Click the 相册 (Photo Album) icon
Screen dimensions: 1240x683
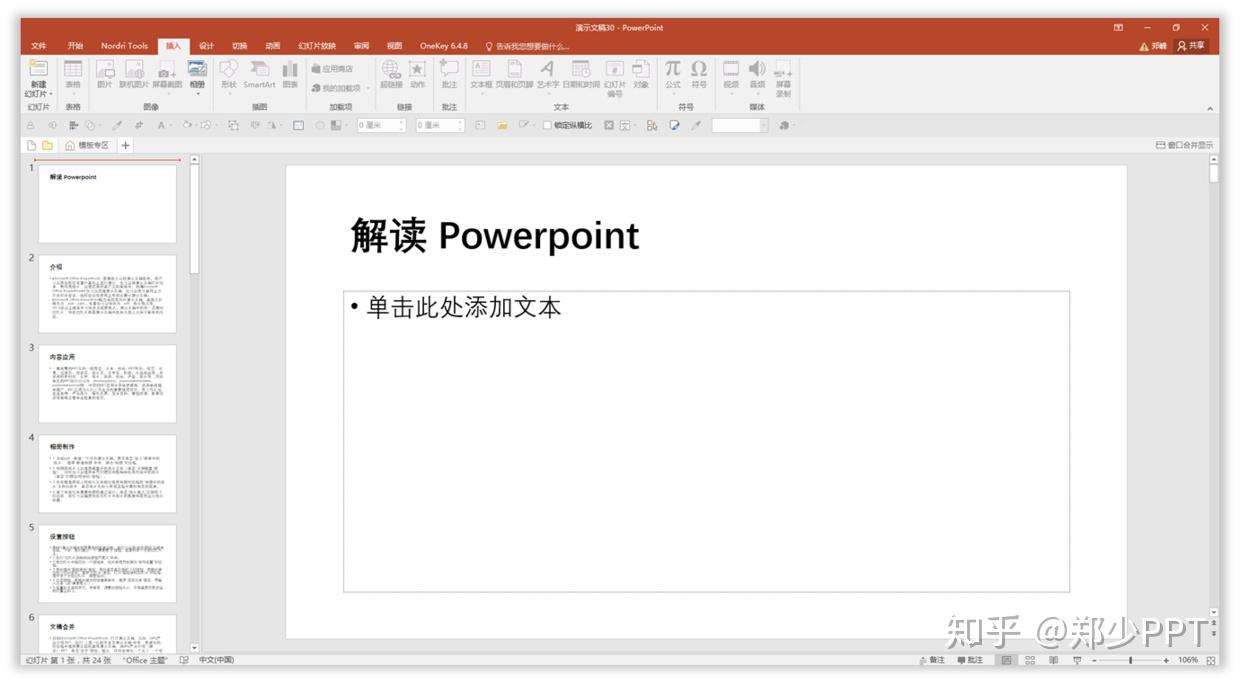click(x=197, y=69)
